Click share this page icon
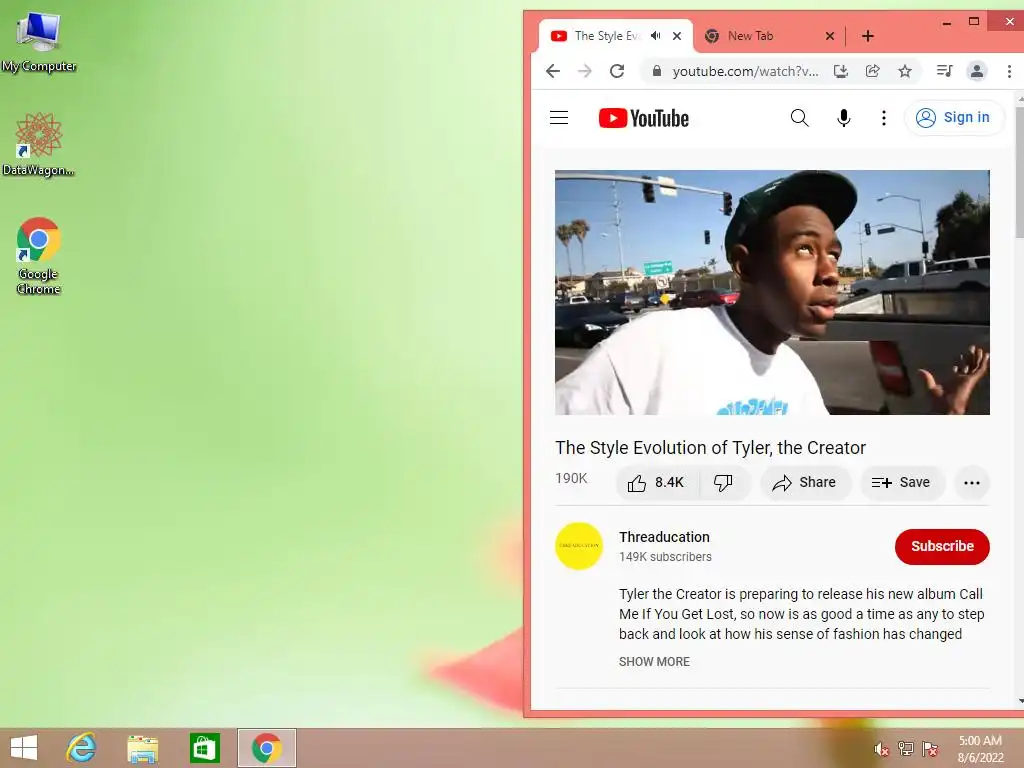Viewport: 1024px width, 768px height. pos(872,71)
